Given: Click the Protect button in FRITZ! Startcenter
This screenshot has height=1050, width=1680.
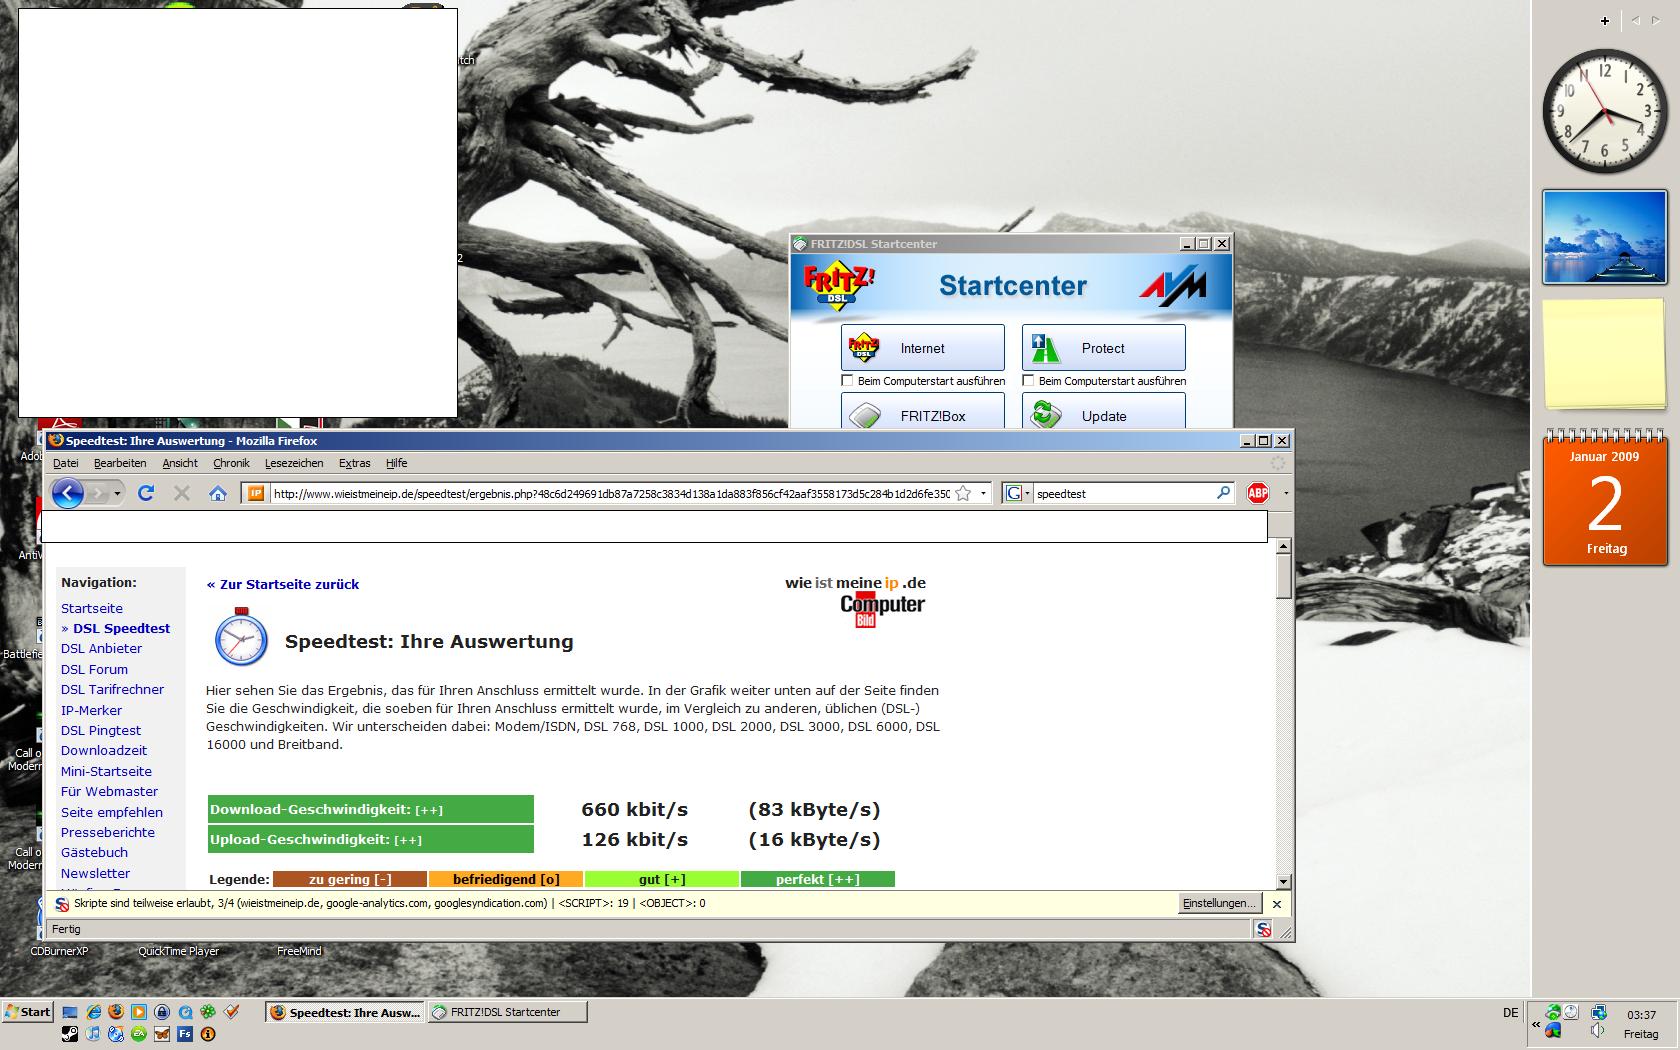Looking at the screenshot, I should [x=1103, y=348].
